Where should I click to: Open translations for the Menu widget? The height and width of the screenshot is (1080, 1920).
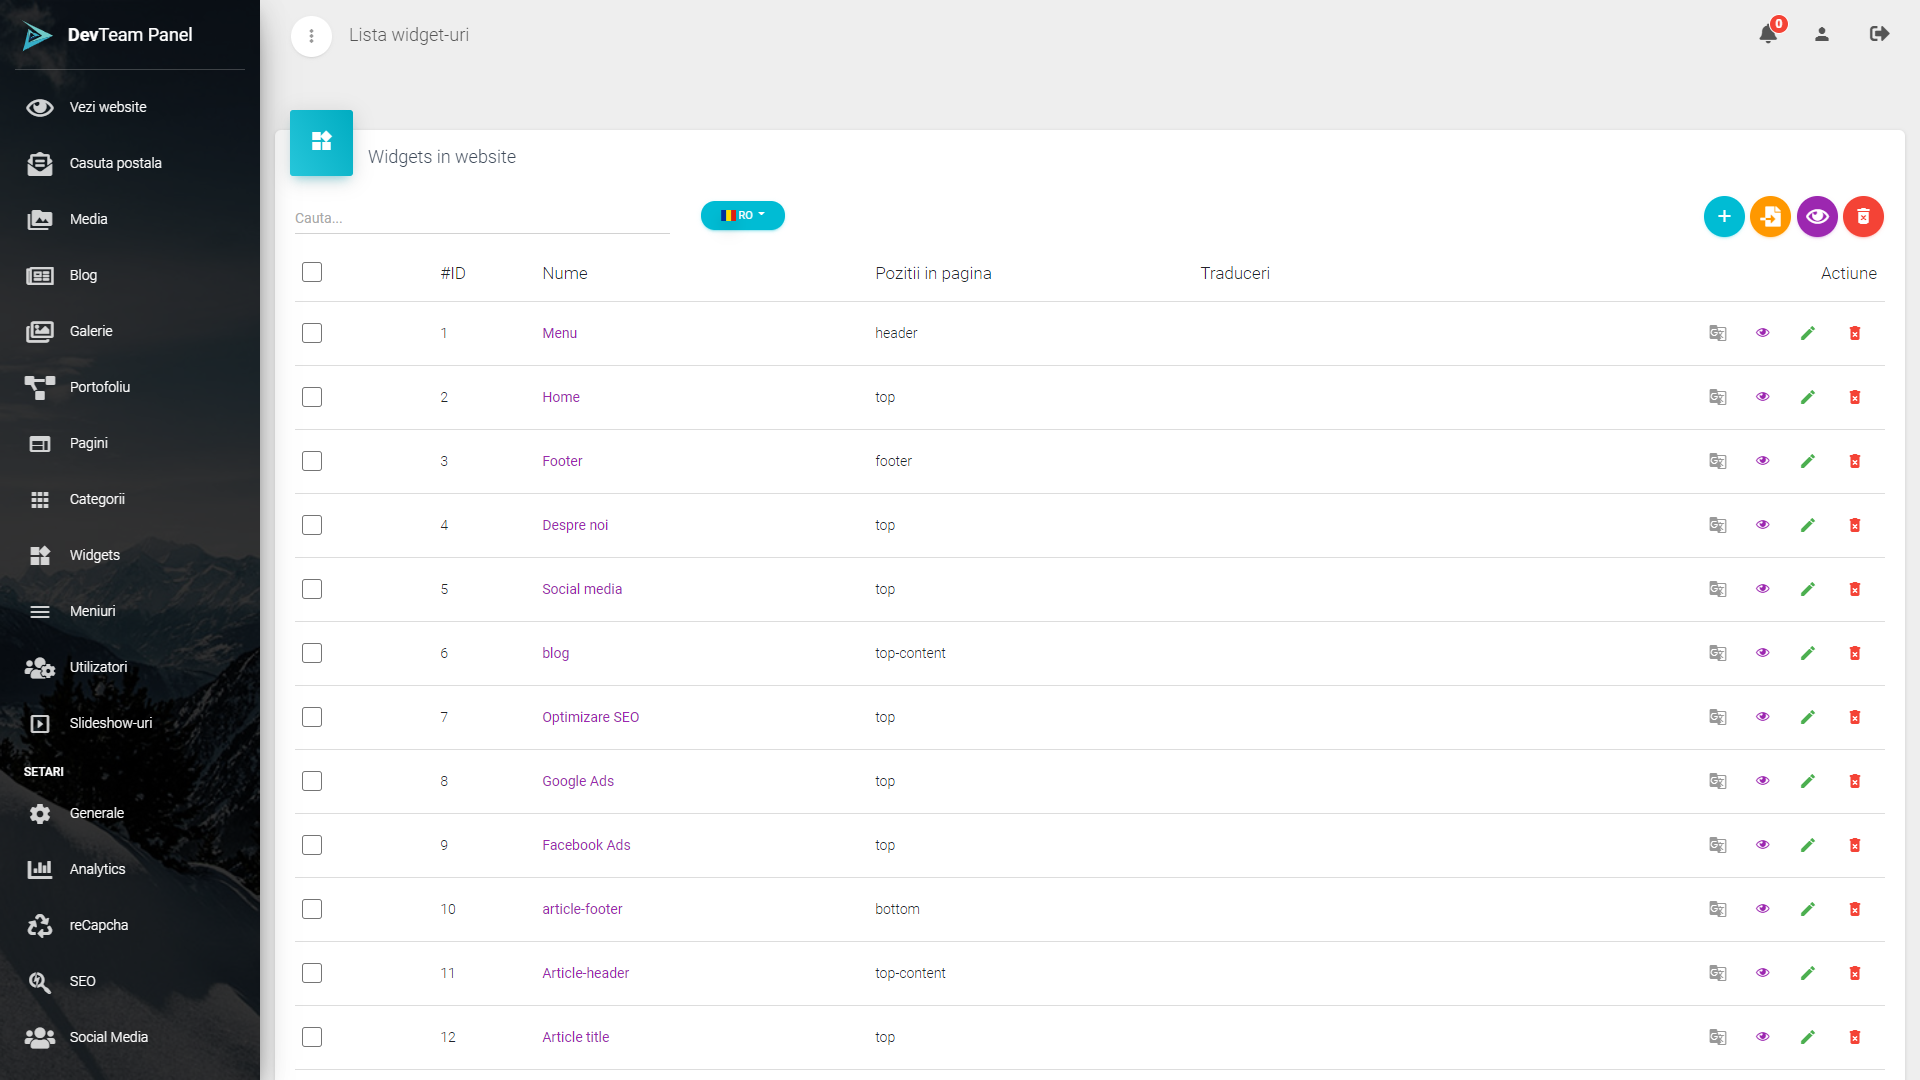1718,333
